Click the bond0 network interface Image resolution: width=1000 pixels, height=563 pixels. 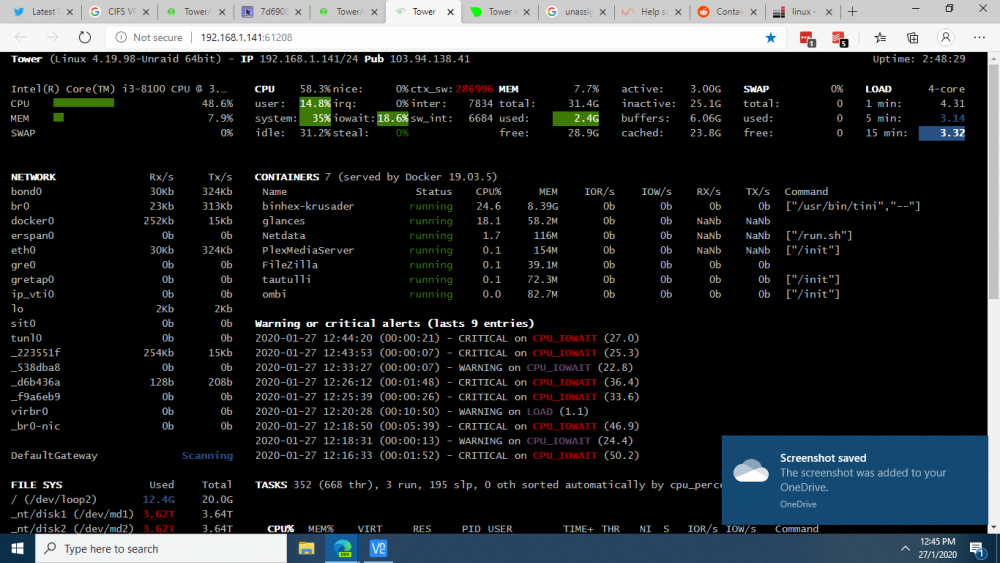(x=26, y=191)
